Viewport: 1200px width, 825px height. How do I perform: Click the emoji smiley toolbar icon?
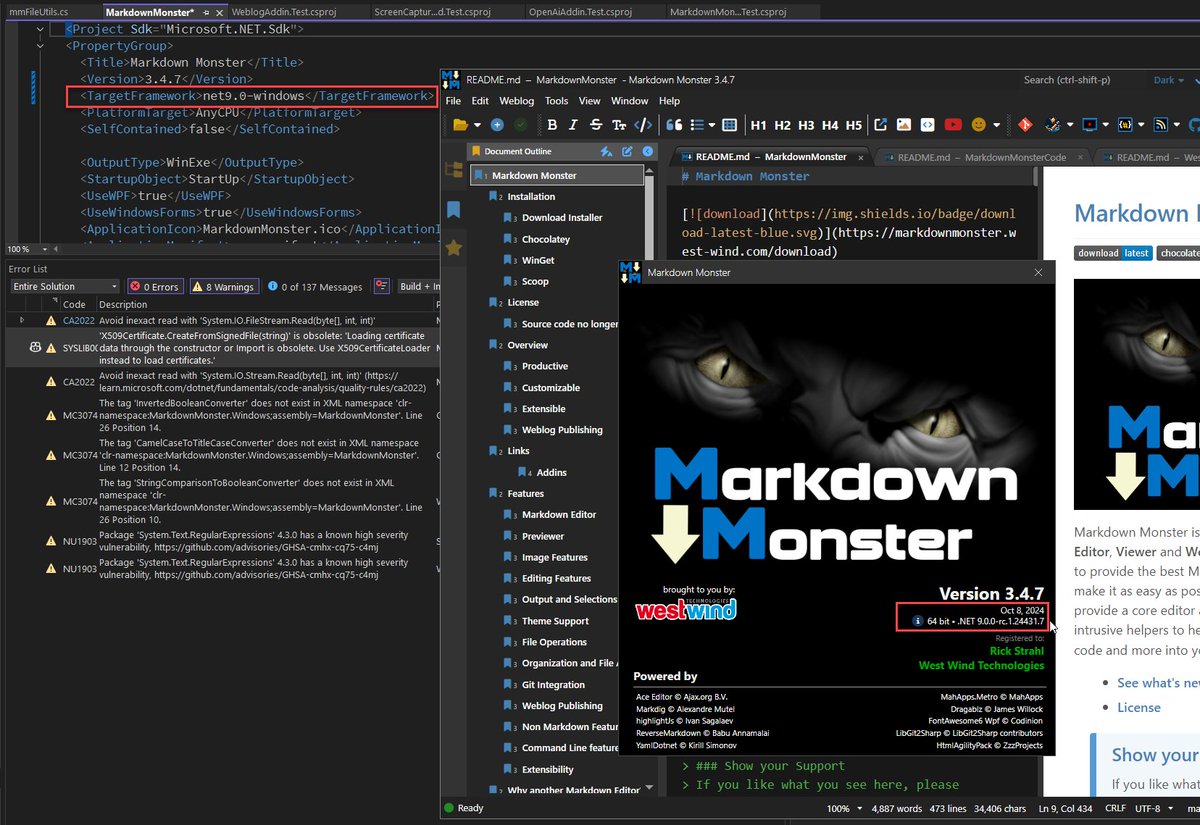[978, 125]
